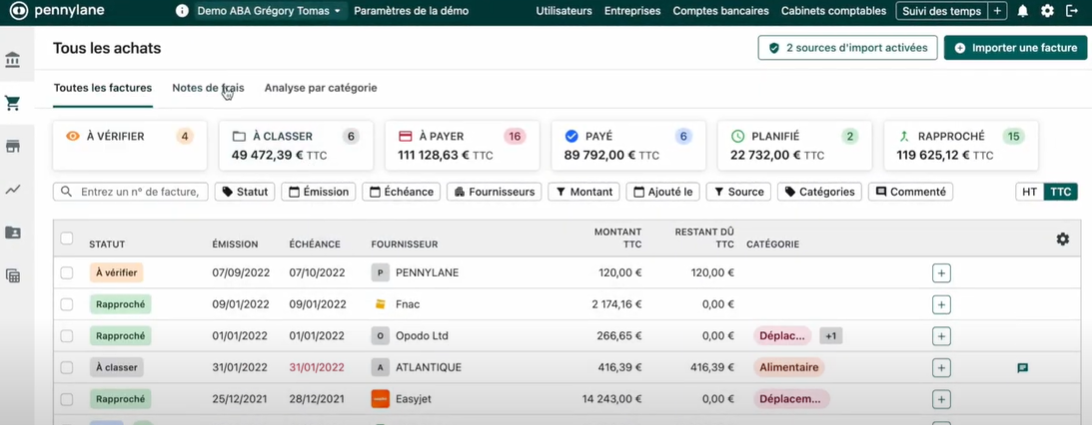Image resolution: width=1092 pixels, height=425 pixels.
Task: Select the À vérifier summary card
Action: [x=130, y=146]
